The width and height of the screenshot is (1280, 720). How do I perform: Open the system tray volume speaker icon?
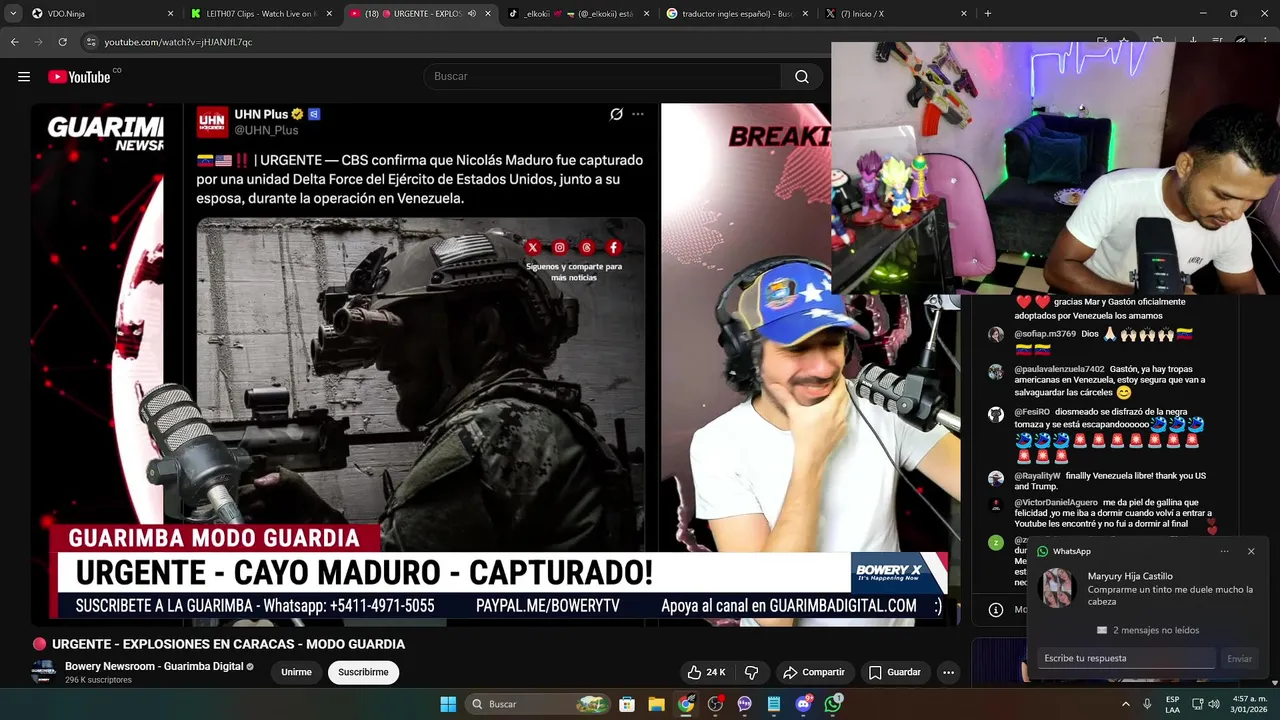(x=1213, y=704)
